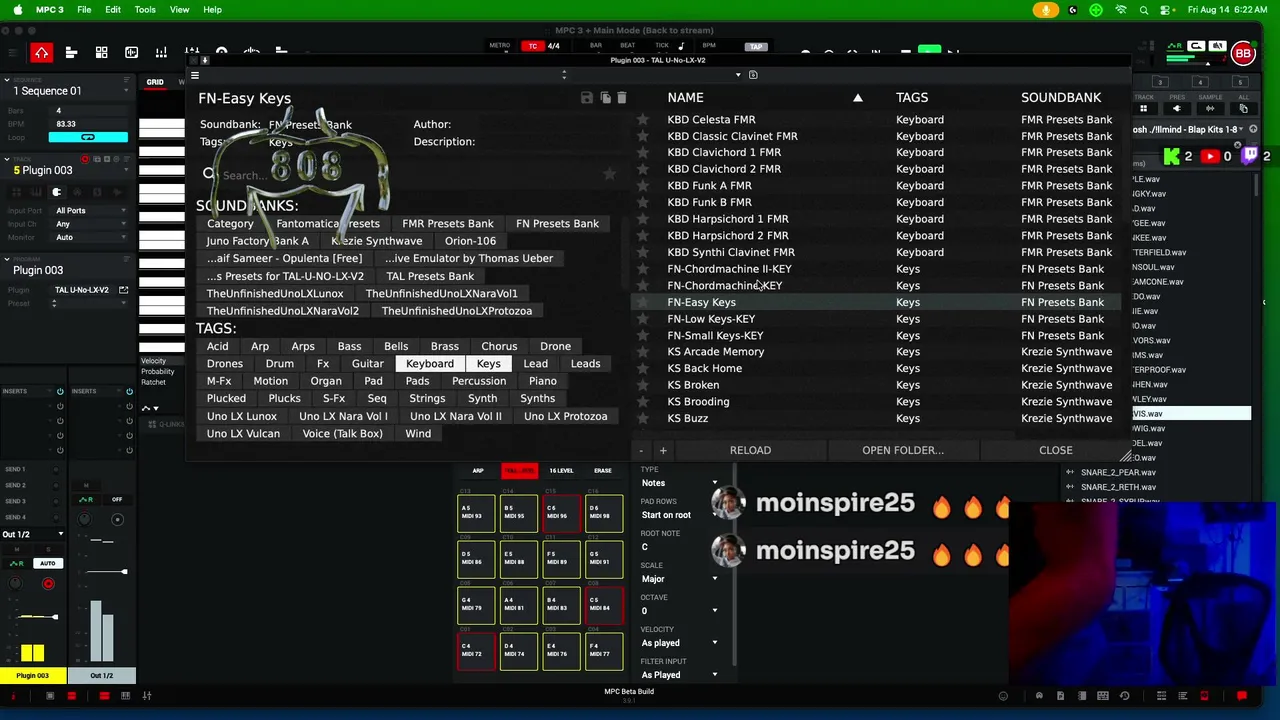Open the Edit menu
Viewport: 1280px width, 720px height.
point(113,10)
